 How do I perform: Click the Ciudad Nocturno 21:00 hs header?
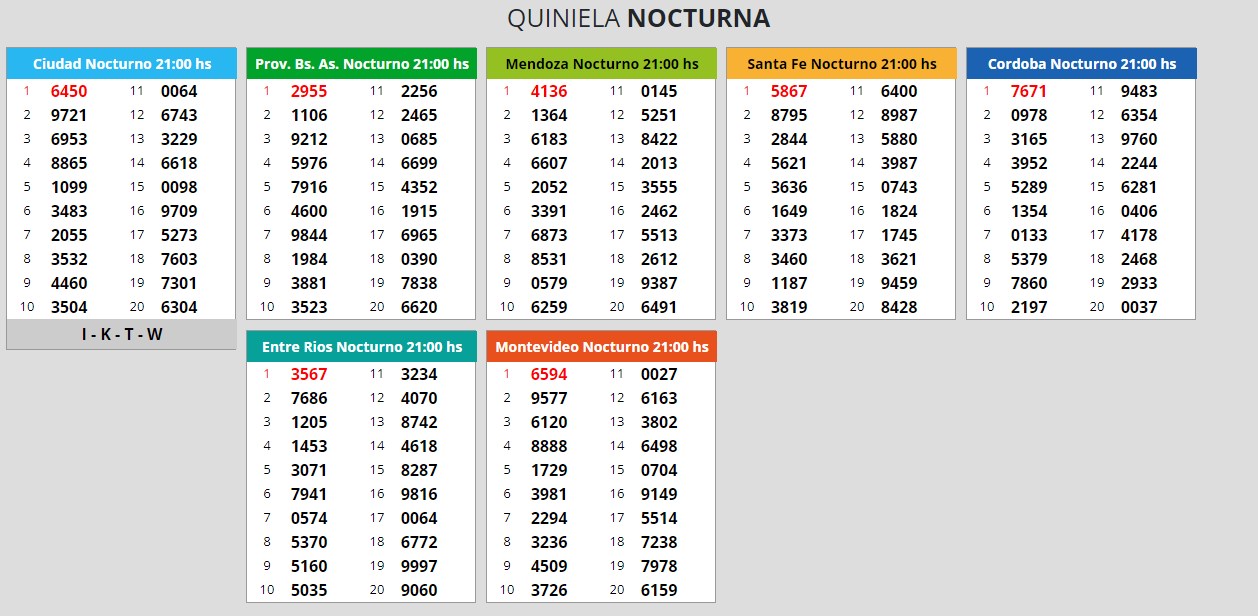click(x=122, y=63)
